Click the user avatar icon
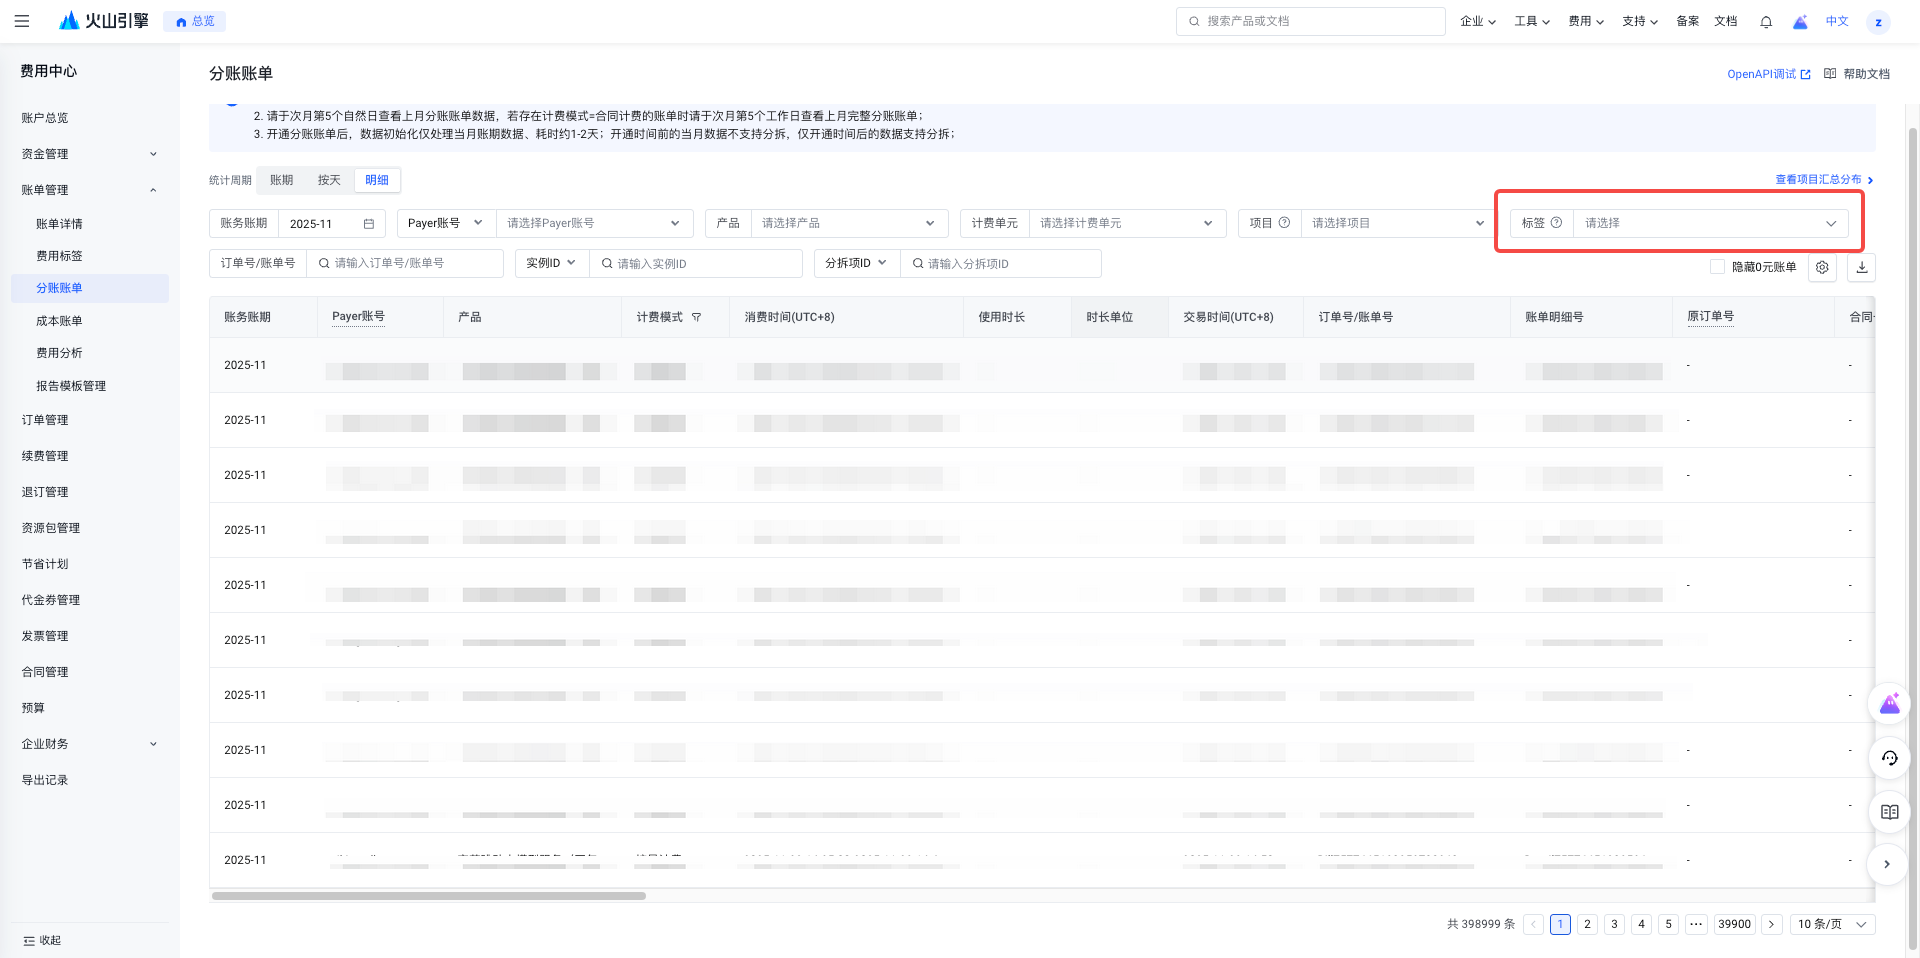This screenshot has height=958, width=1920. tap(1878, 21)
